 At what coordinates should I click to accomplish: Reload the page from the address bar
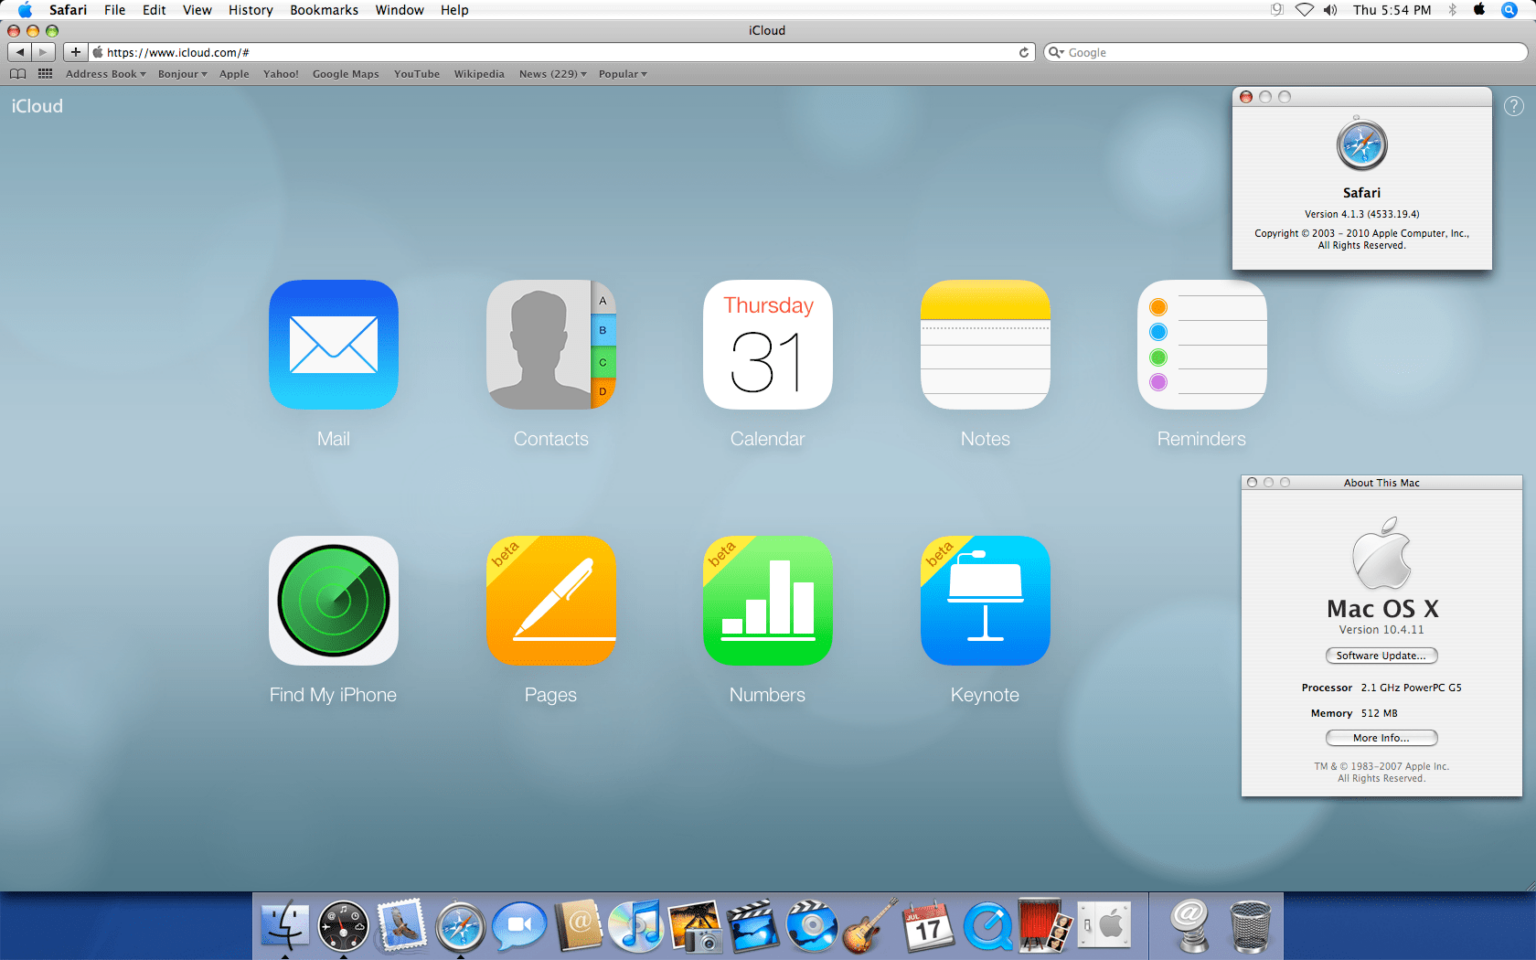[1023, 52]
